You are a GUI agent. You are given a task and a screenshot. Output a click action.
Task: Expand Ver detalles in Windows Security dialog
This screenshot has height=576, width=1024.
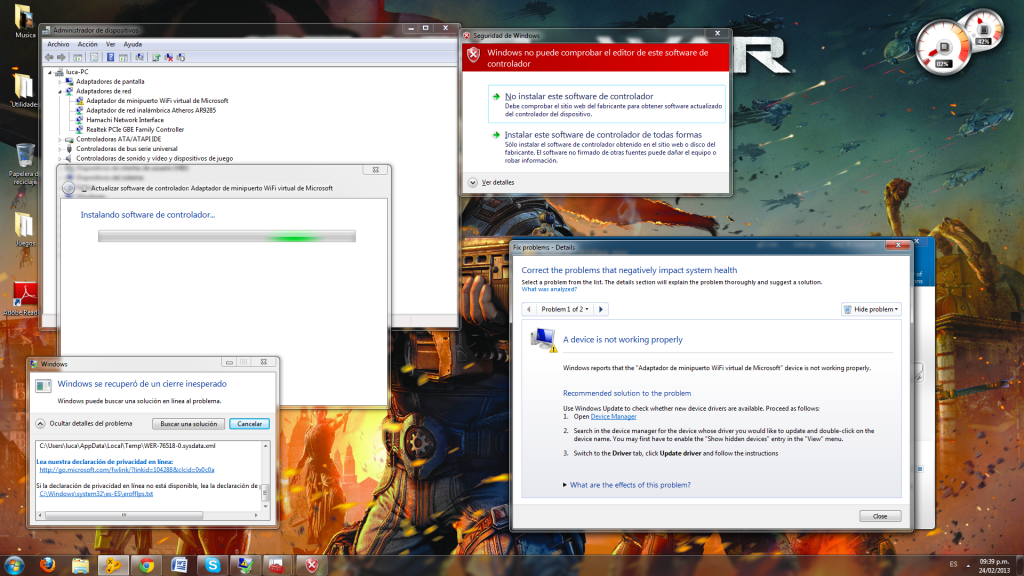tap(491, 183)
